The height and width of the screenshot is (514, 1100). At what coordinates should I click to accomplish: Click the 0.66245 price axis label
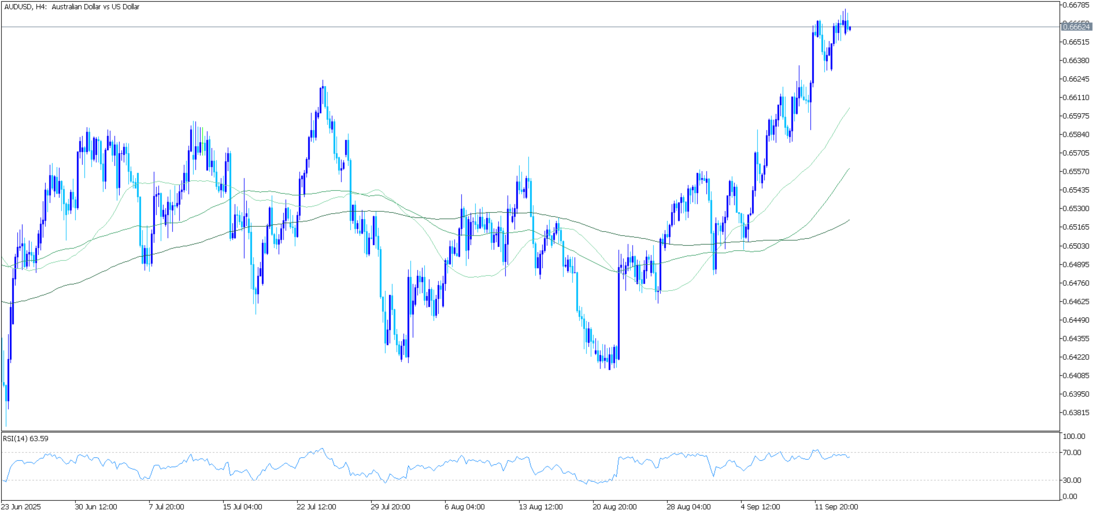click(1076, 79)
